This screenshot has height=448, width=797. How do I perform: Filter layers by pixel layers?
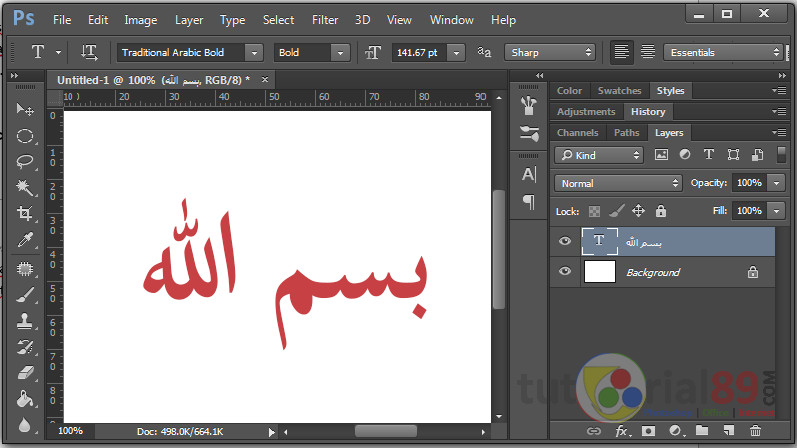pos(661,155)
